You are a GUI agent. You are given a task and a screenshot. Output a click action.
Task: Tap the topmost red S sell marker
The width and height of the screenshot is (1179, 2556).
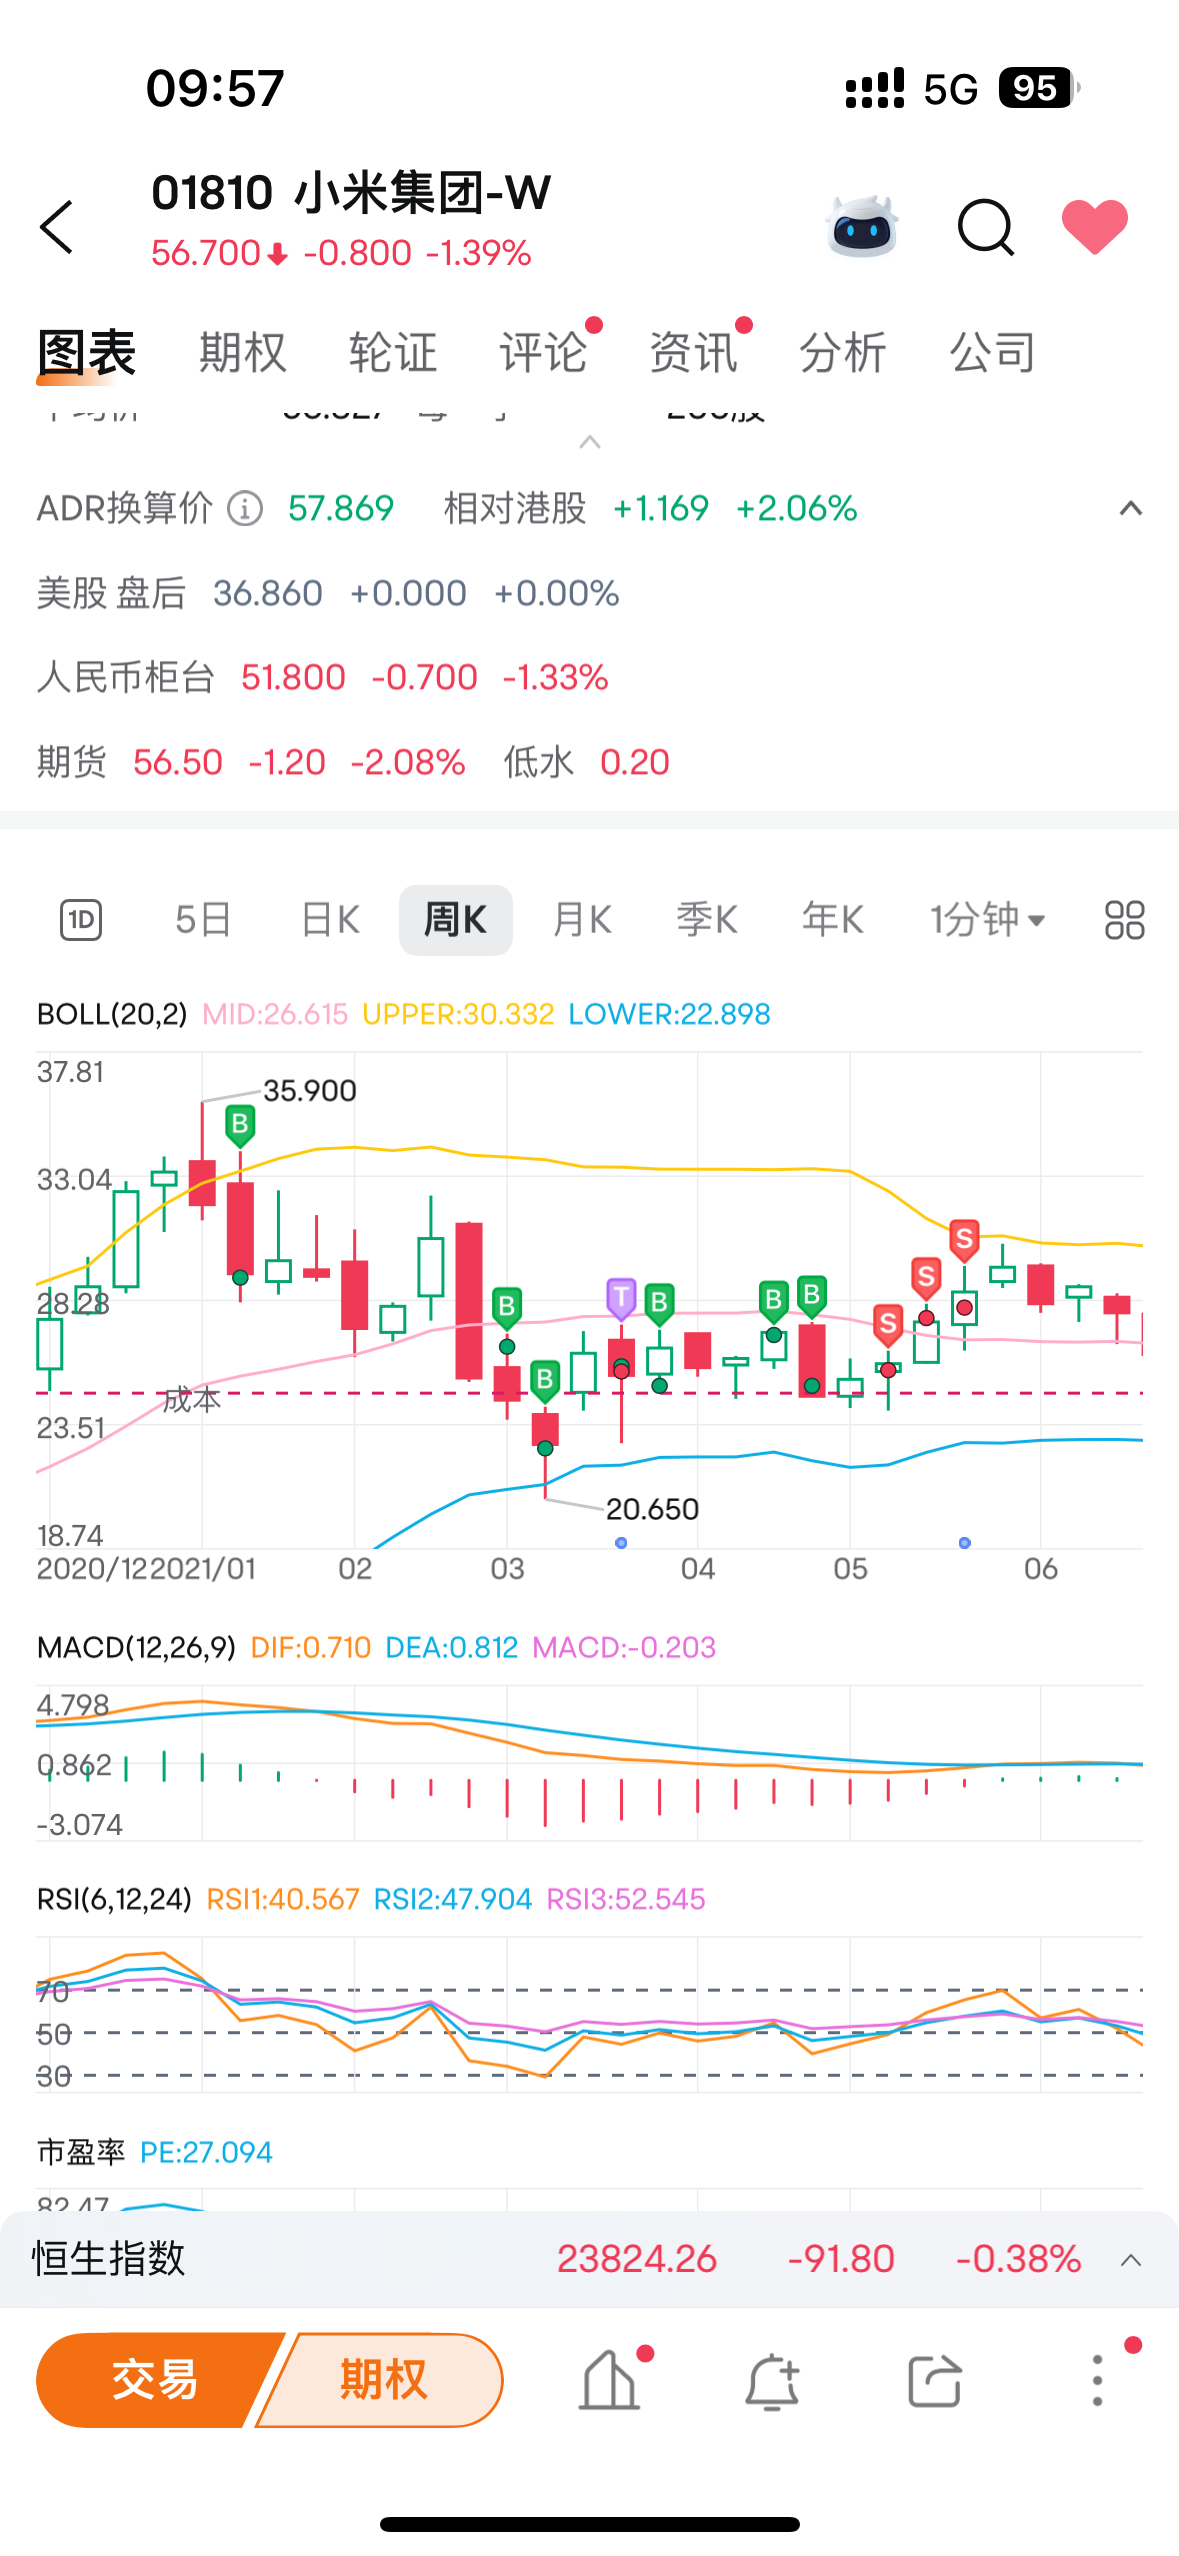click(964, 1240)
